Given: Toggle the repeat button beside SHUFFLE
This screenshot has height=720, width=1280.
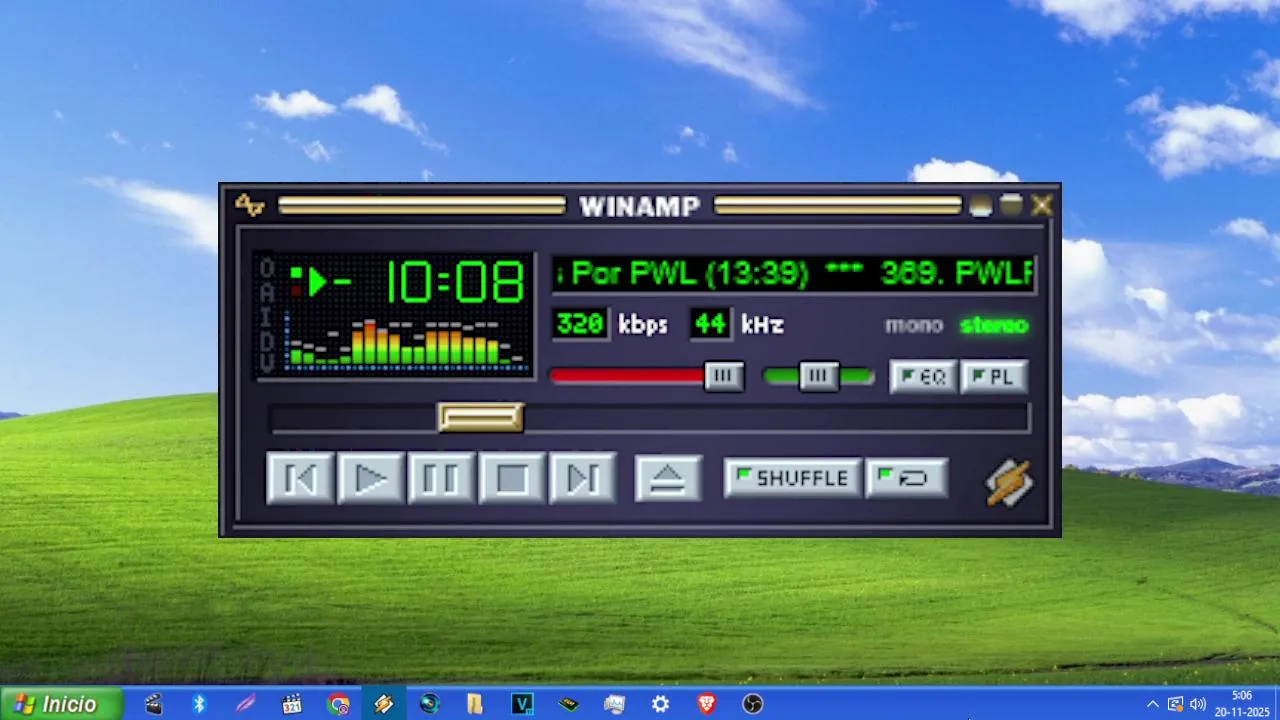Looking at the screenshot, I should [907, 478].
